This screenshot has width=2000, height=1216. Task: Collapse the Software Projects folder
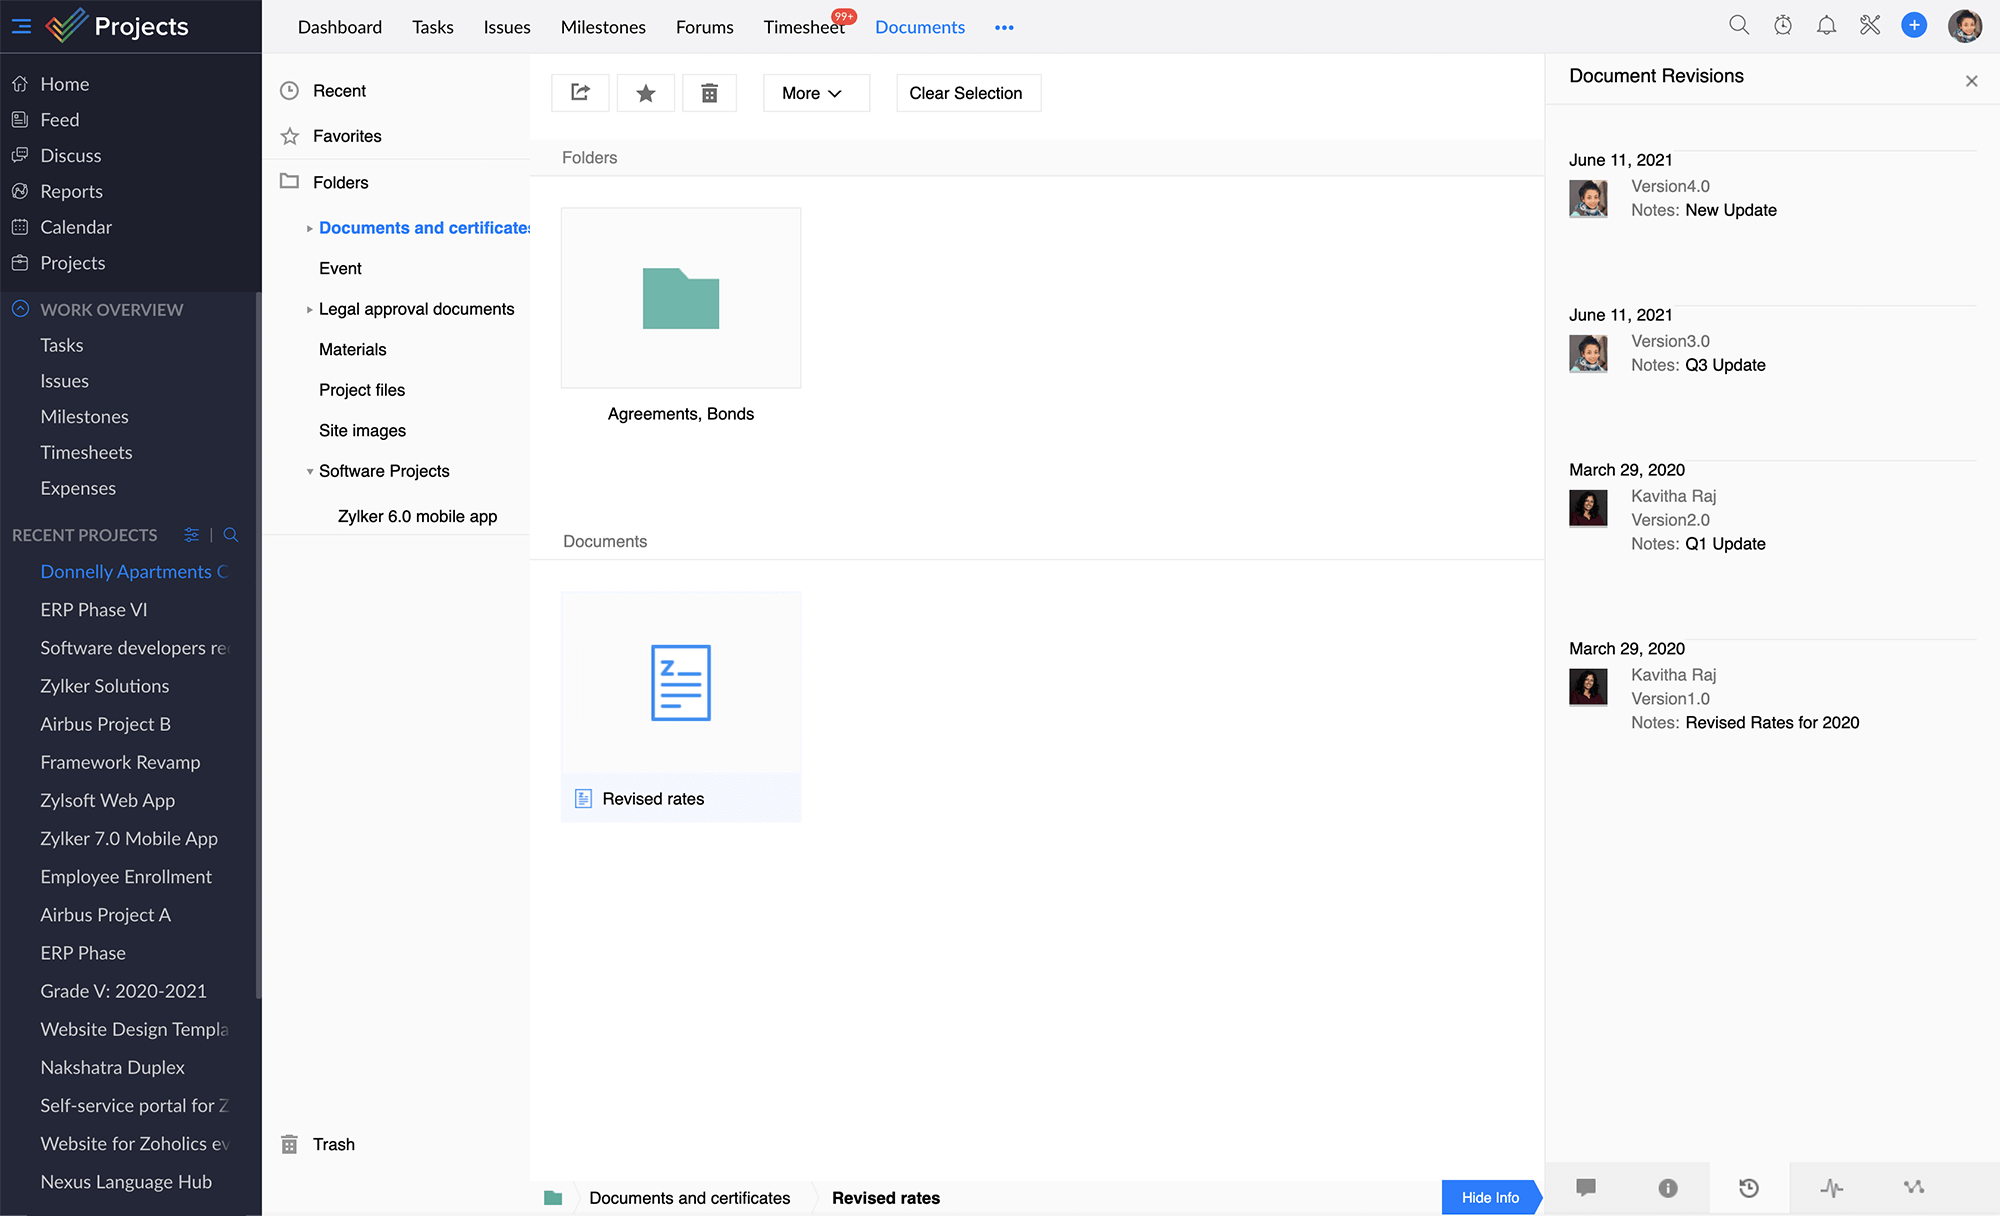point(309,472)
